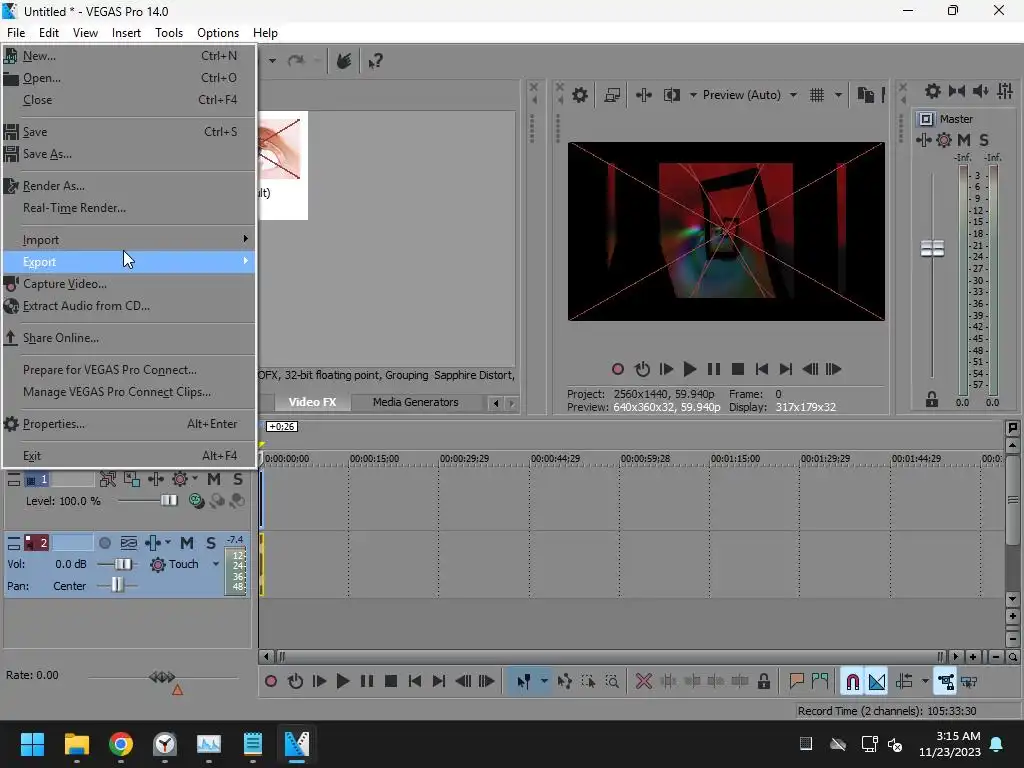The height and width of the screenshot is (768, 1024).
Task: Solo audio track 2
Action: point(210,543)
